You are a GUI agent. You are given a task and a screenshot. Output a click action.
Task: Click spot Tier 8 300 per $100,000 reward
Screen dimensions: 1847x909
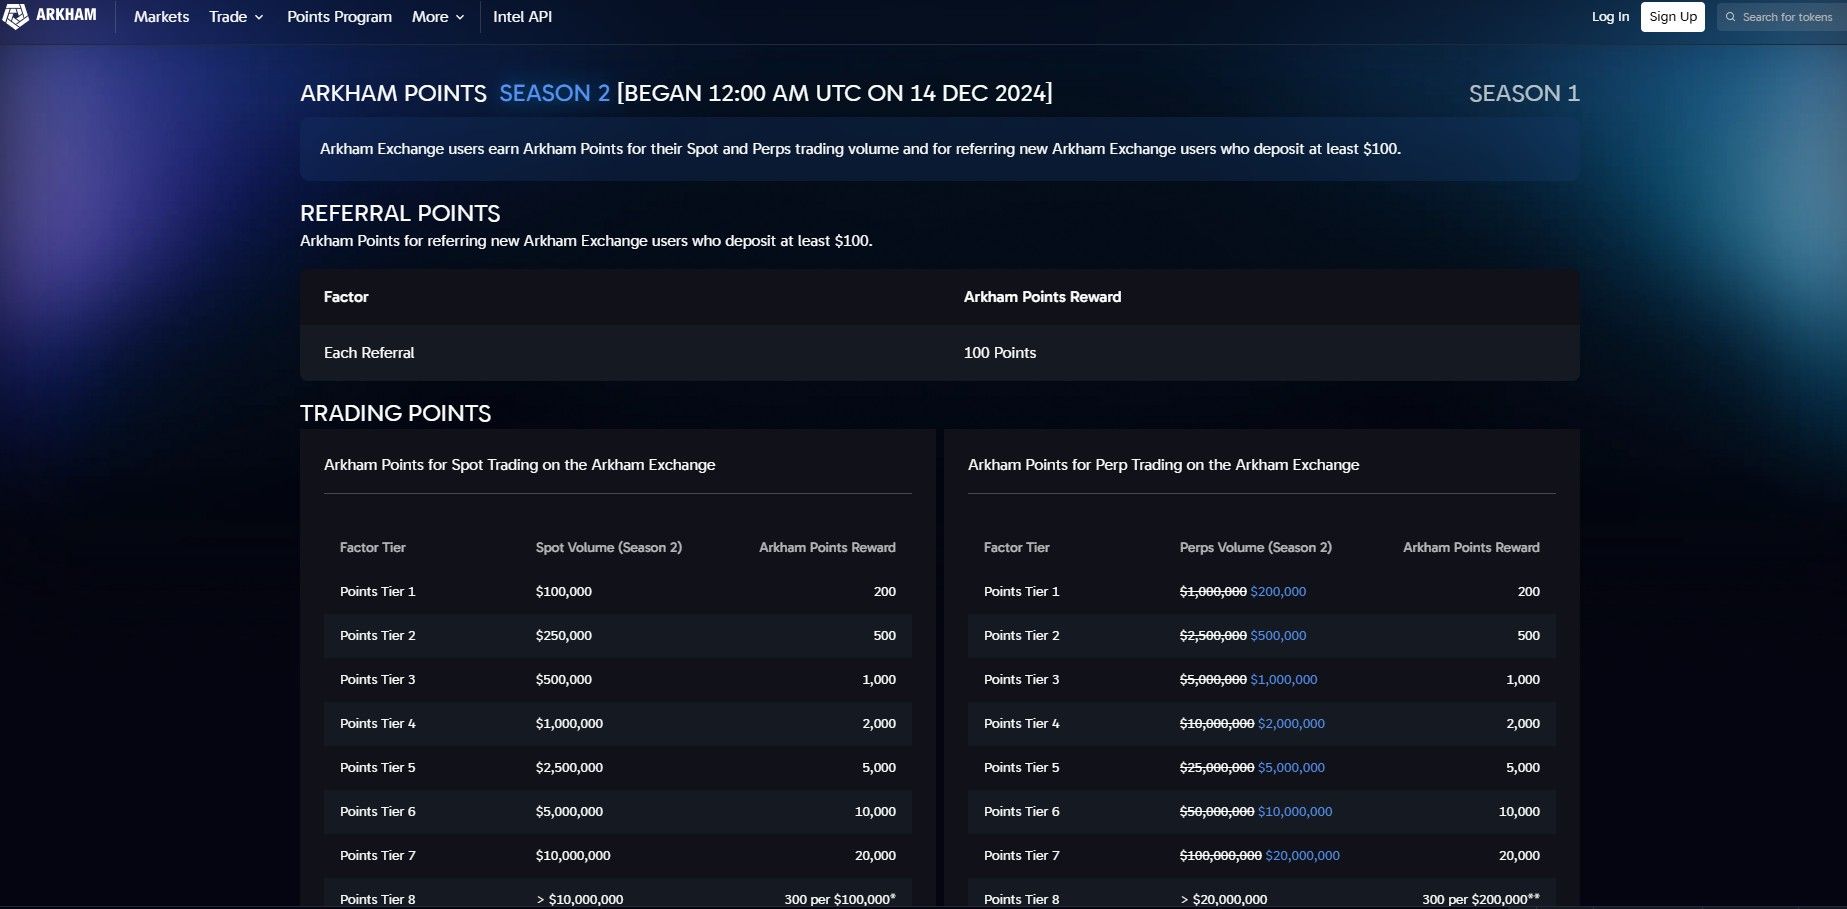(839, 899)
